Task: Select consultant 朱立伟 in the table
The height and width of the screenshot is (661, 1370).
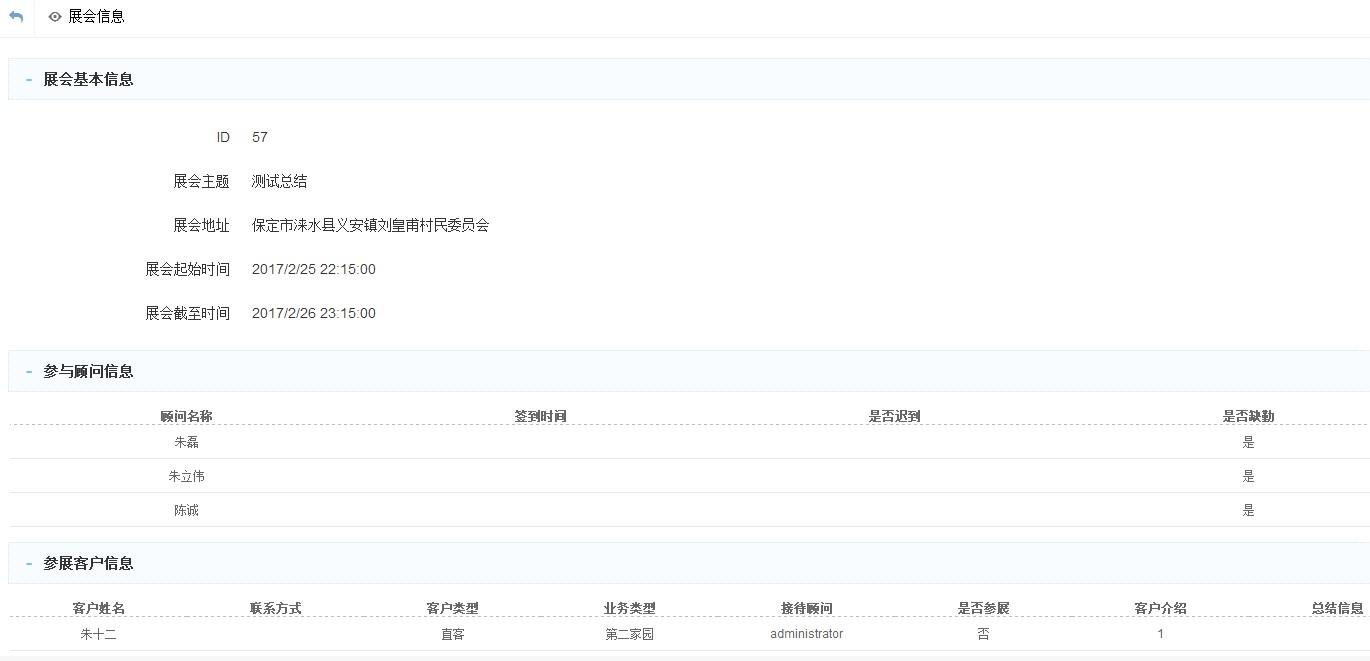Action: pyautogui.click(x=188, y=476)
